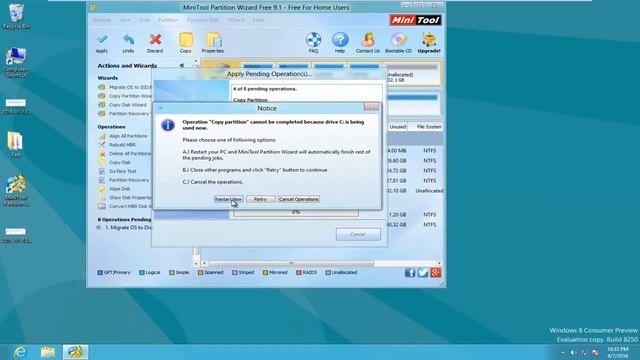
Task: Open the Partition menu
Action: tap(168, 20)
